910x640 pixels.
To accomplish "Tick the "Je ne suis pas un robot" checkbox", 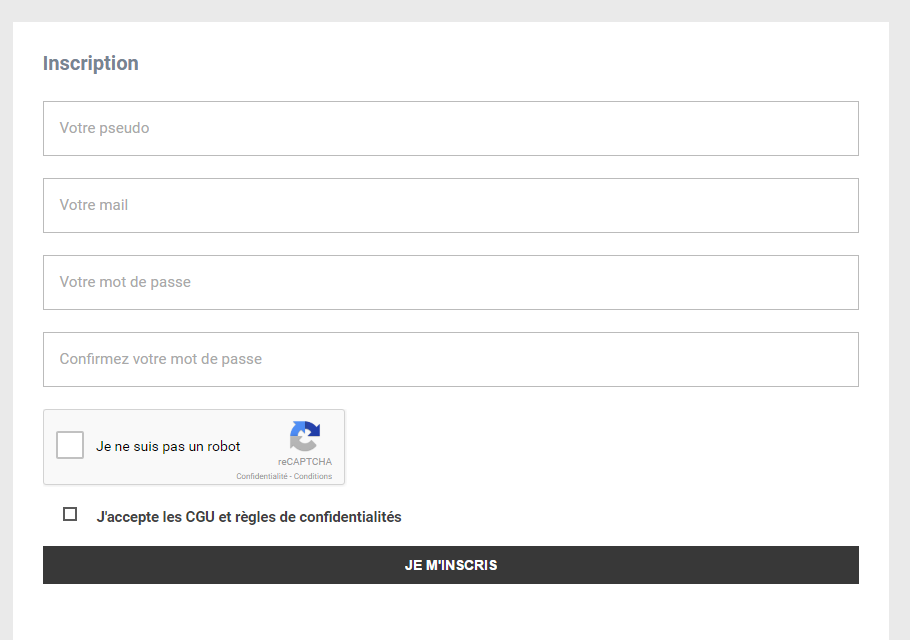I will click(x=70, y=446).
